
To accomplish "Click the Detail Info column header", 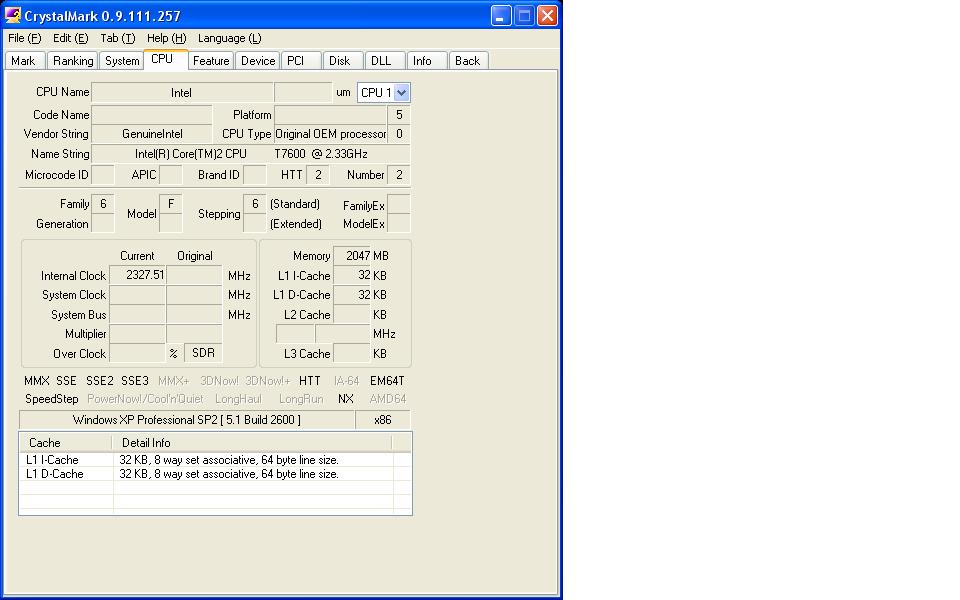I will 252,443.
